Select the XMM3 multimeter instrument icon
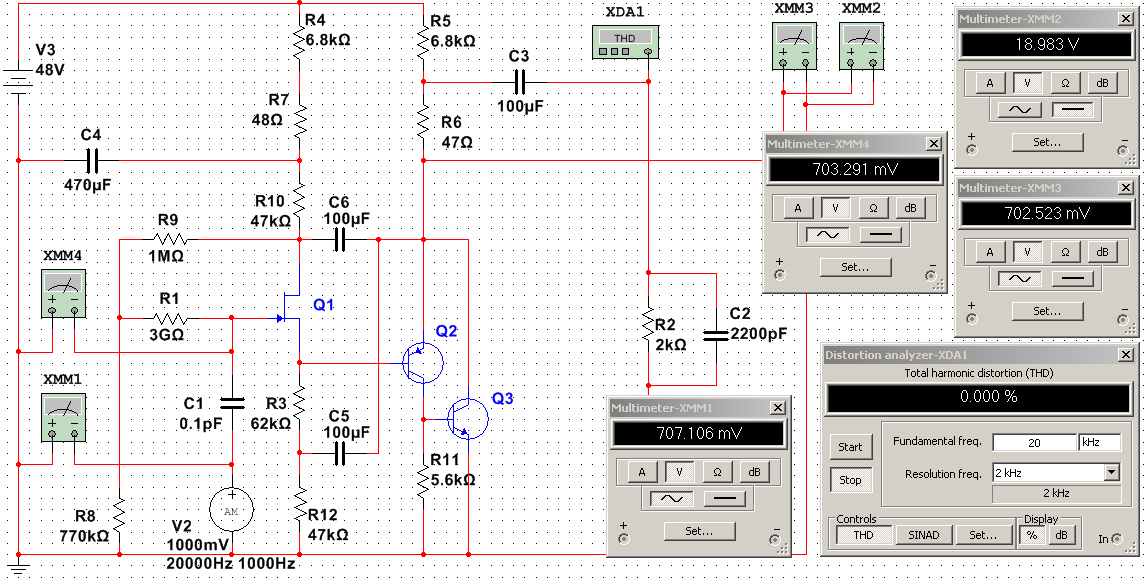Image resolution: width=1146 pixels, height=578 pixels. click(x=794, y=45)
